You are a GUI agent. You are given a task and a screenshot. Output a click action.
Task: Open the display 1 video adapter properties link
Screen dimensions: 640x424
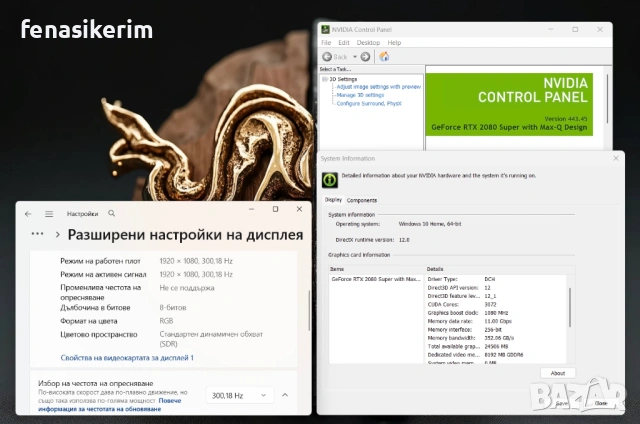(127, 358)
